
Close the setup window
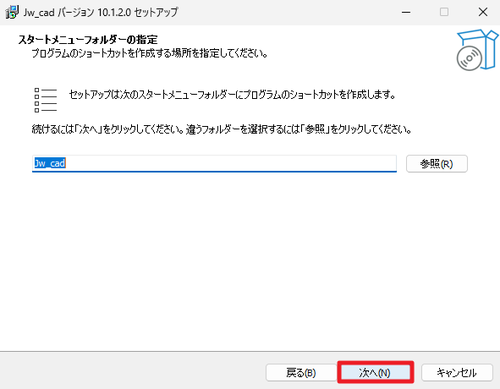483,12
